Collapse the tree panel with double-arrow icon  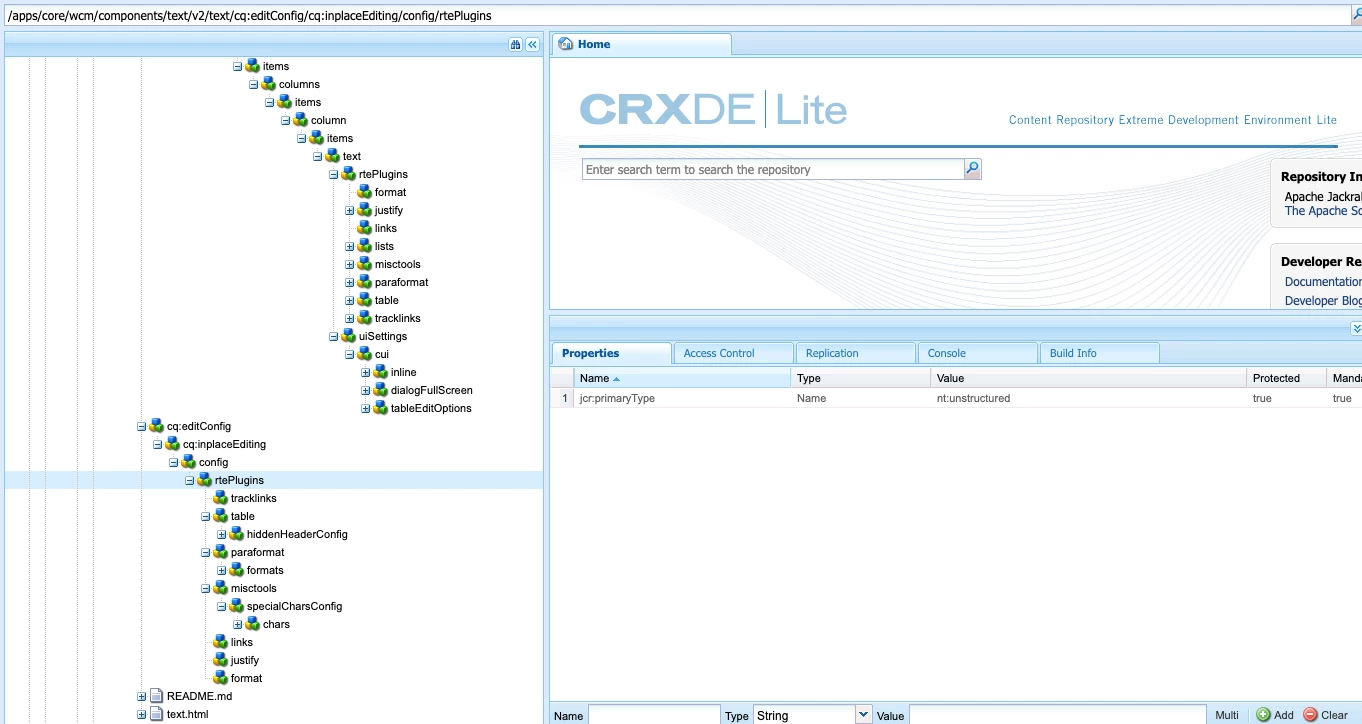533,45
